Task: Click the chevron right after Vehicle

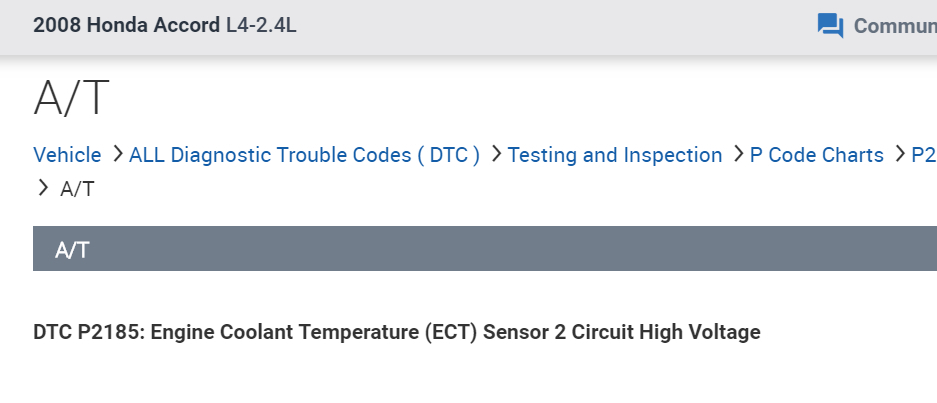Action: coord(117,154)
